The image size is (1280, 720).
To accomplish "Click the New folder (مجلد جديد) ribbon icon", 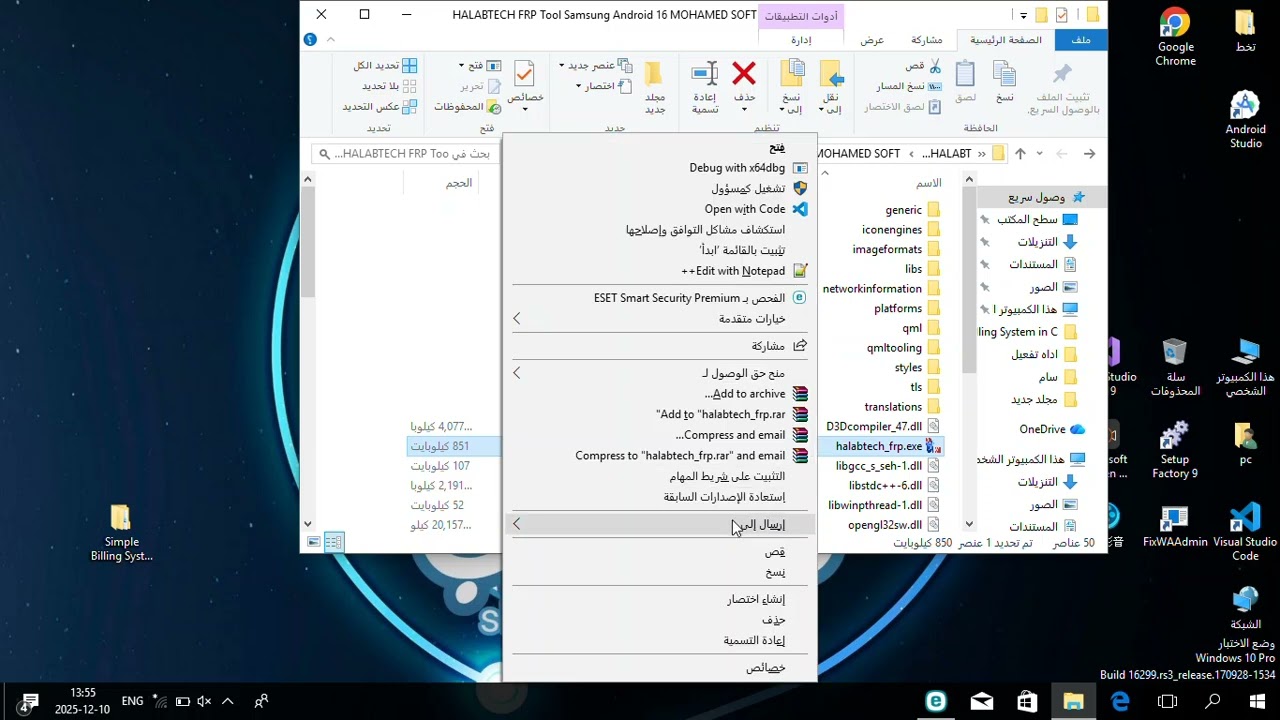I will [x=654, y=74].
